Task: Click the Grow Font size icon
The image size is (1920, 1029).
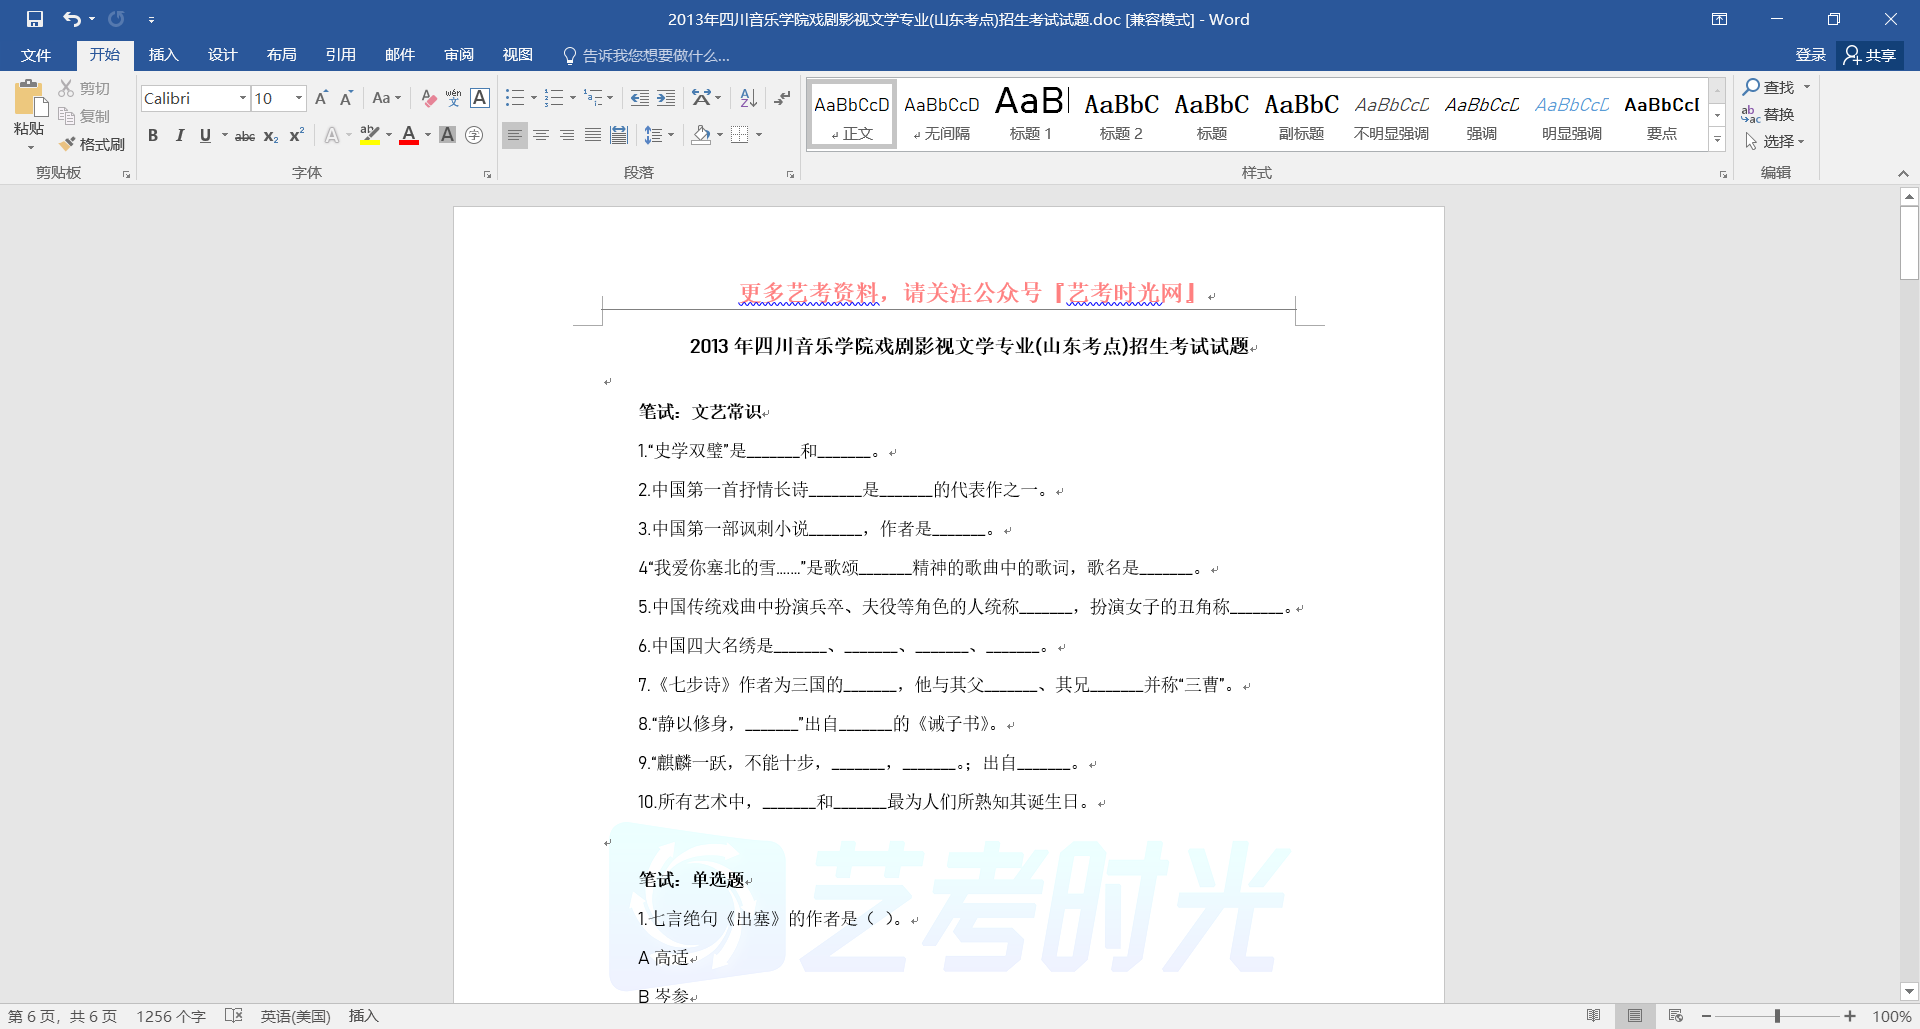Action: [x=321, y=98]
